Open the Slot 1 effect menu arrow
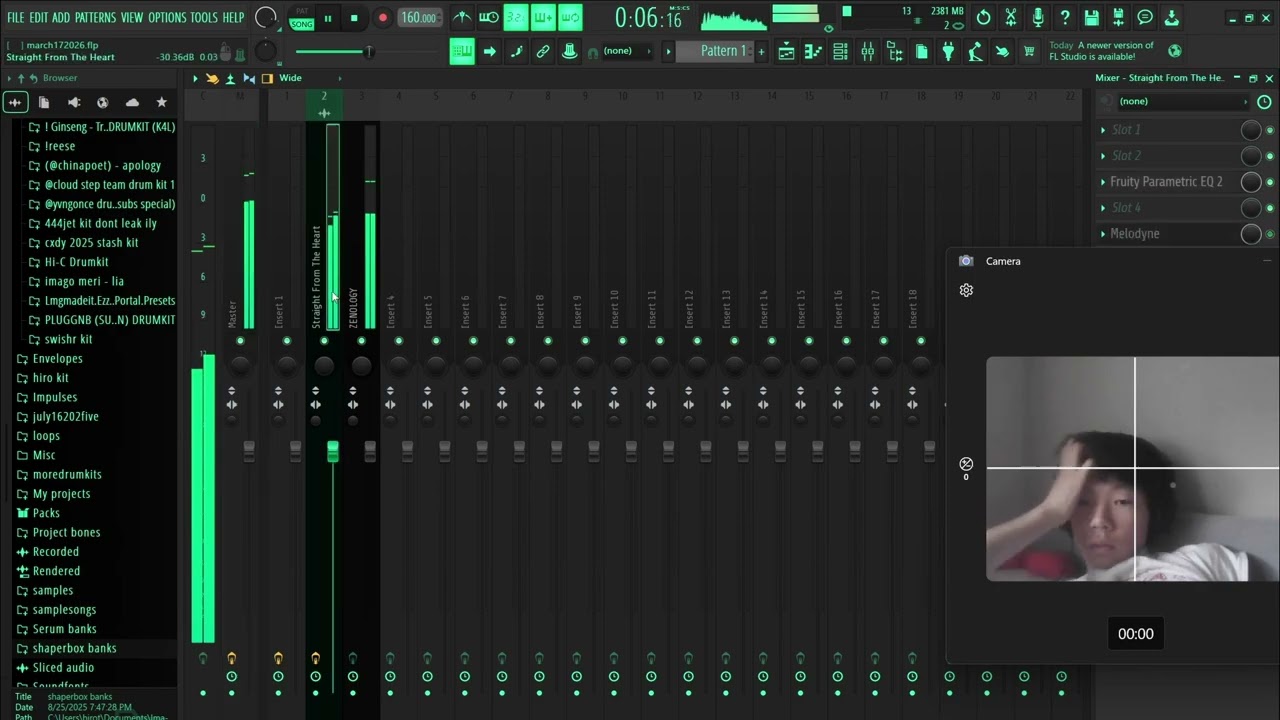Image resolution: width=1280 pixels, height=720 pixels. tap(1103, 130)
